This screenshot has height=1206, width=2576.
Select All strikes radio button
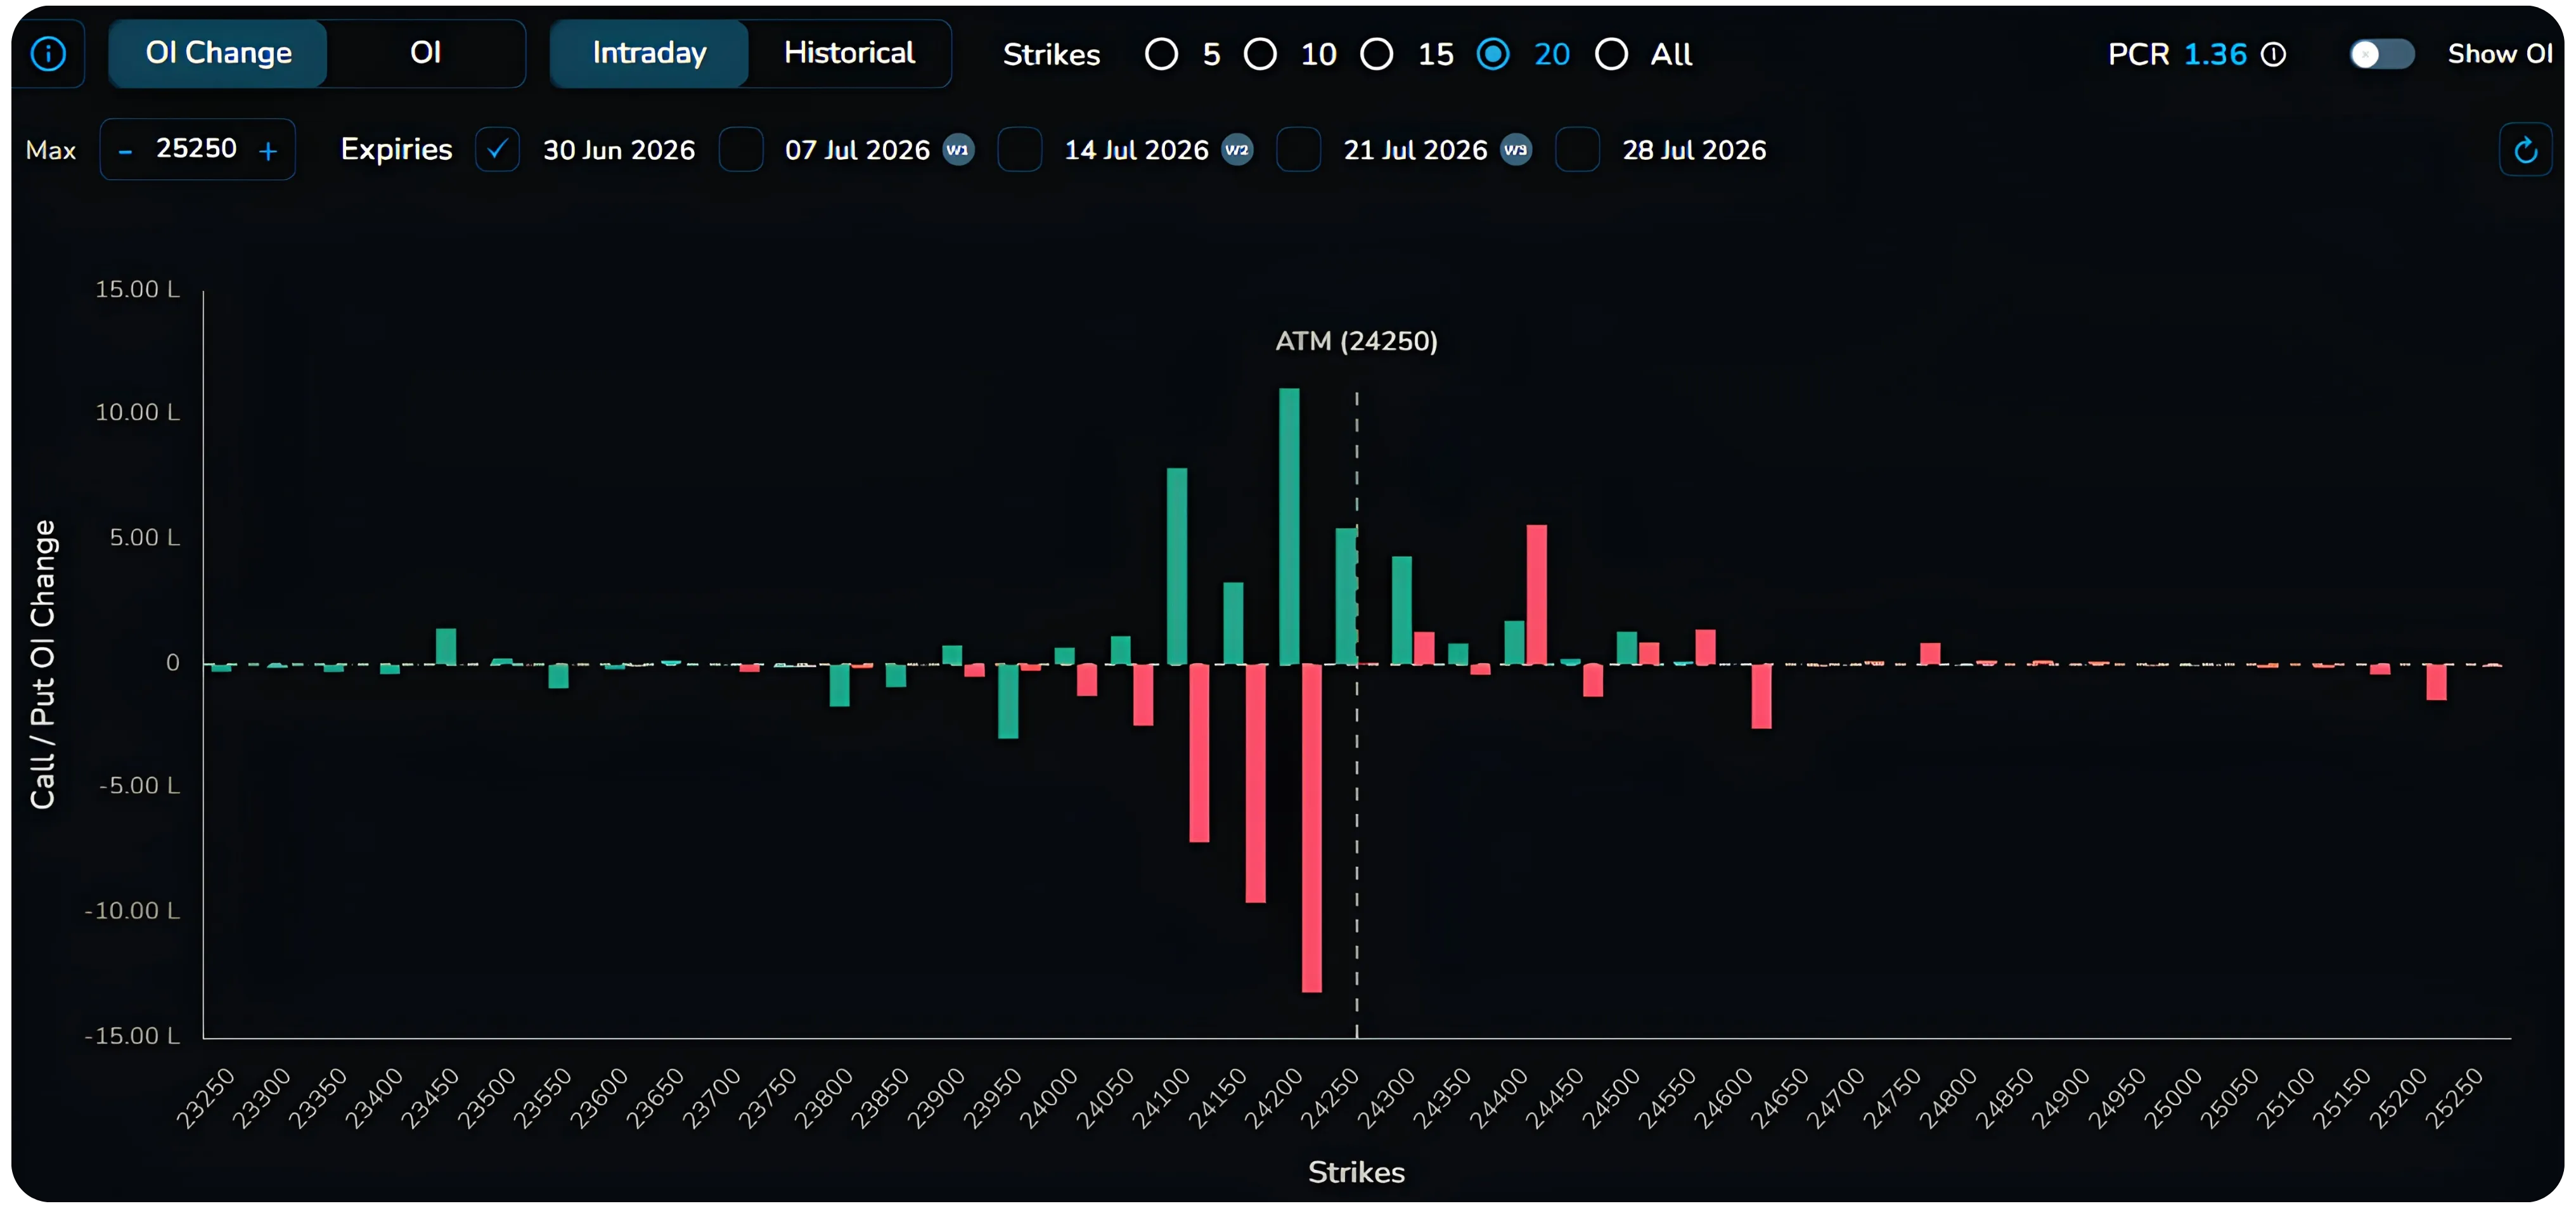1611,54
